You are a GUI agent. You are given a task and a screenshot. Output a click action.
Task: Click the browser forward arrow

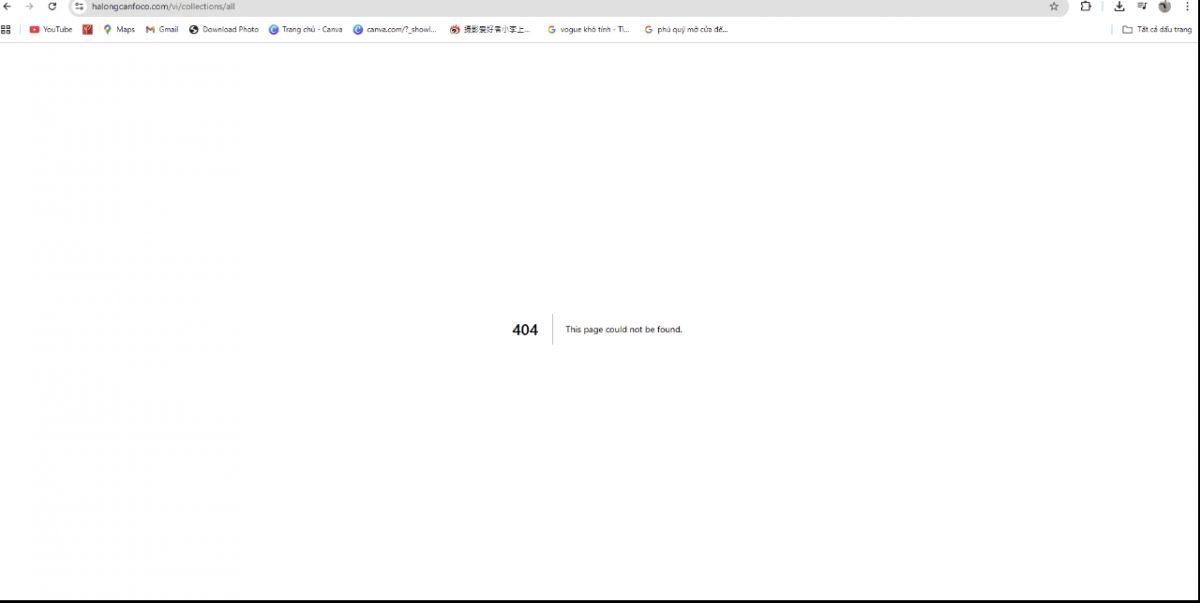tap(30, 6)
